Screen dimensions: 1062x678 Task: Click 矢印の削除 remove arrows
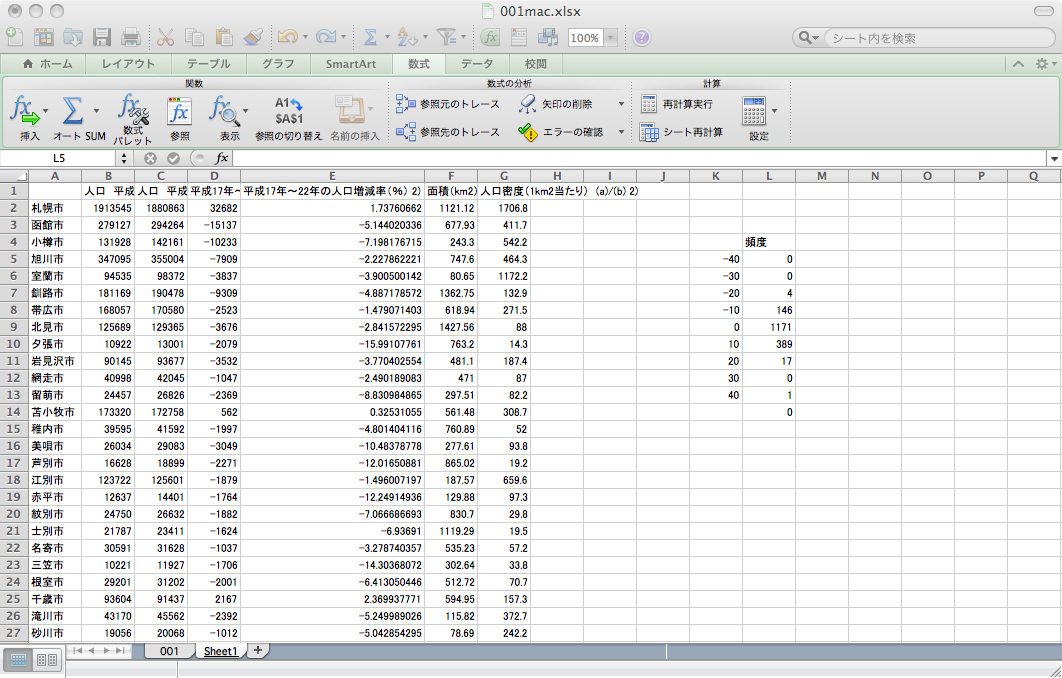pos(556,104)
